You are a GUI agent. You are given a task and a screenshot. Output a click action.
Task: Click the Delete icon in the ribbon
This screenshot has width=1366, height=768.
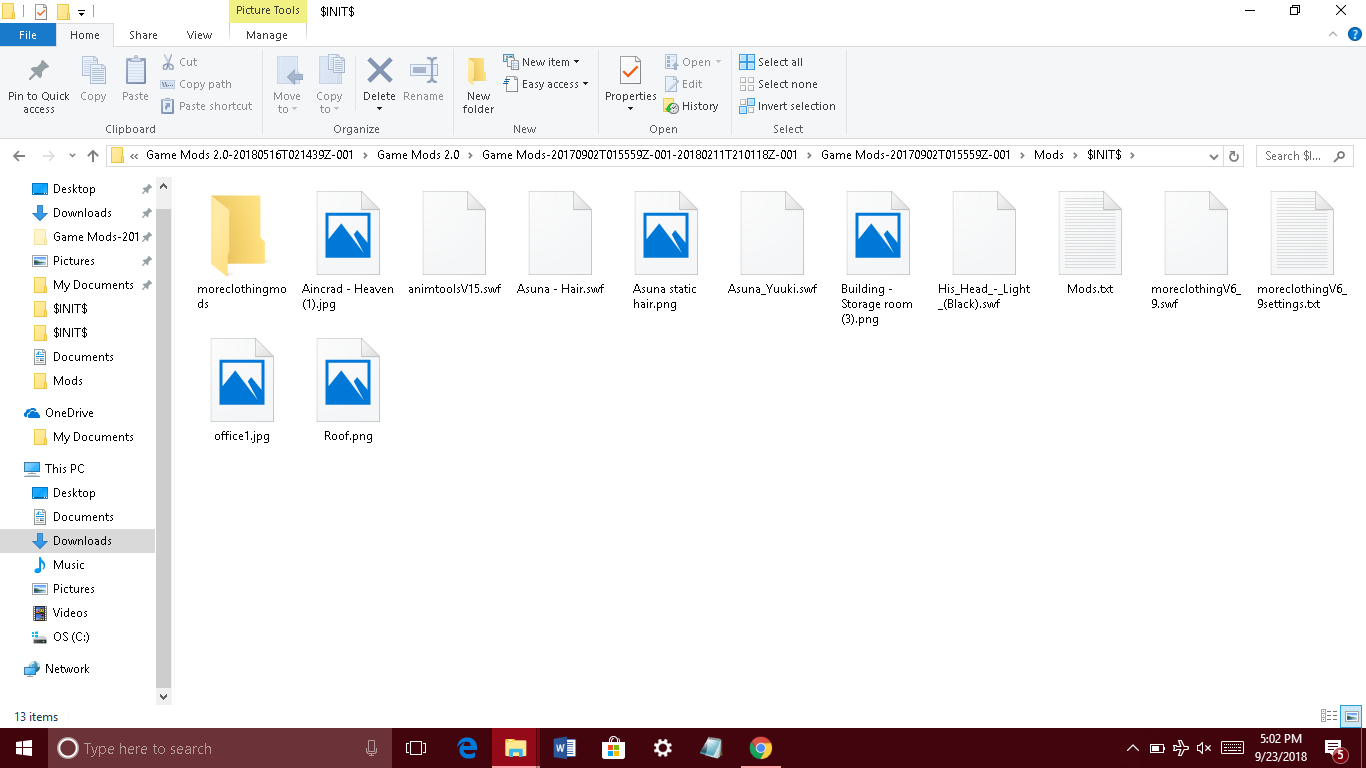[x=379, y=73]
